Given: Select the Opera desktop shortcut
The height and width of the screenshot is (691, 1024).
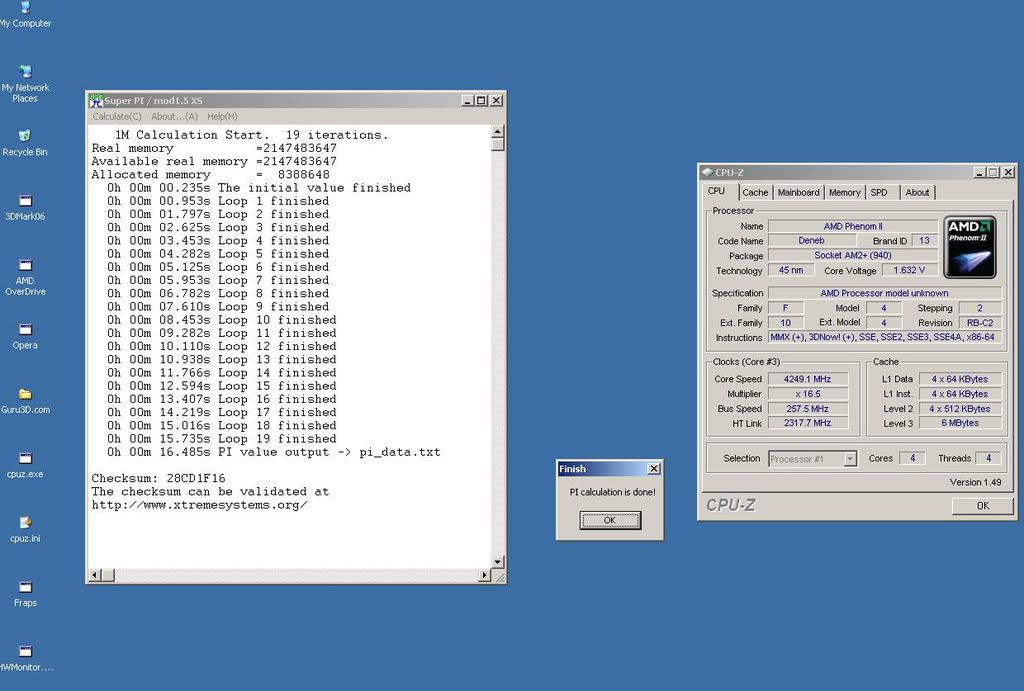Looking at the screenshot, I should click(25, 336).
